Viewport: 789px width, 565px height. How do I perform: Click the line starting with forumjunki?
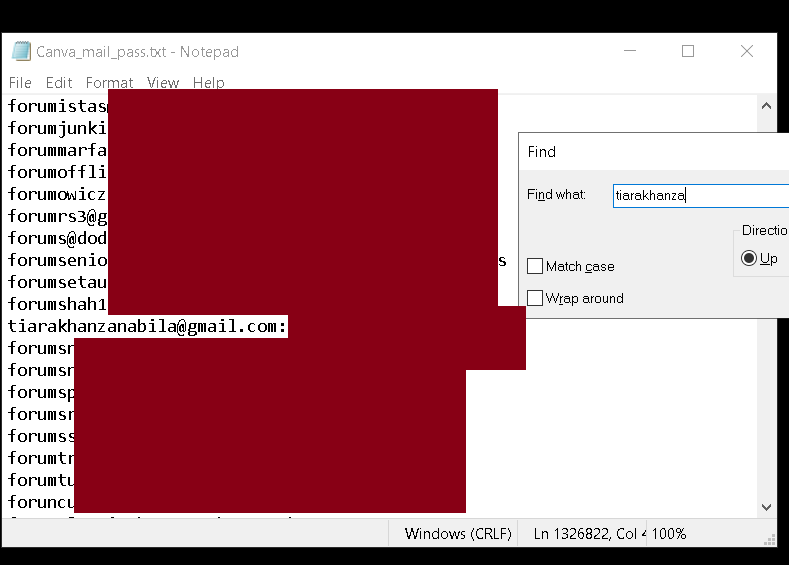(x=57, y=128)
